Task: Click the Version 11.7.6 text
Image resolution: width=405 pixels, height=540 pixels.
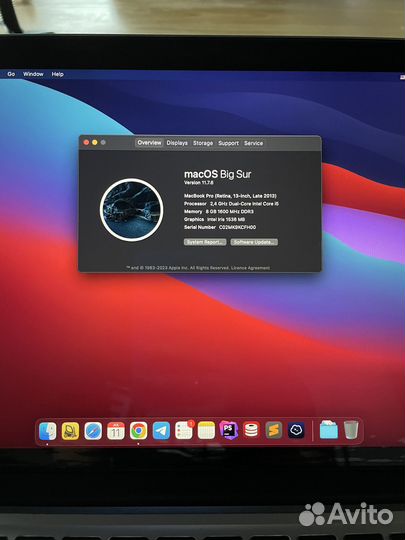Action: click(x=199, y=183)
